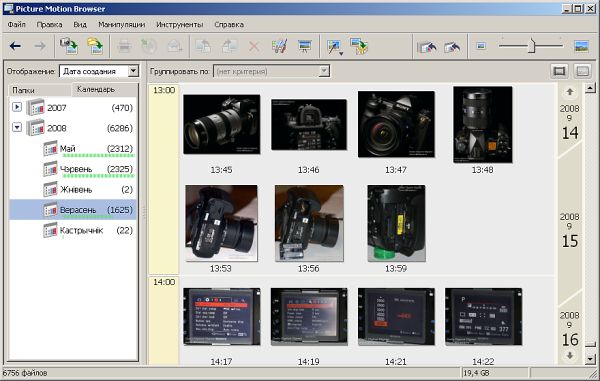Click the 14:00 hour header
The width and height of the screenshot is (600, 381).
coord(164,282)
